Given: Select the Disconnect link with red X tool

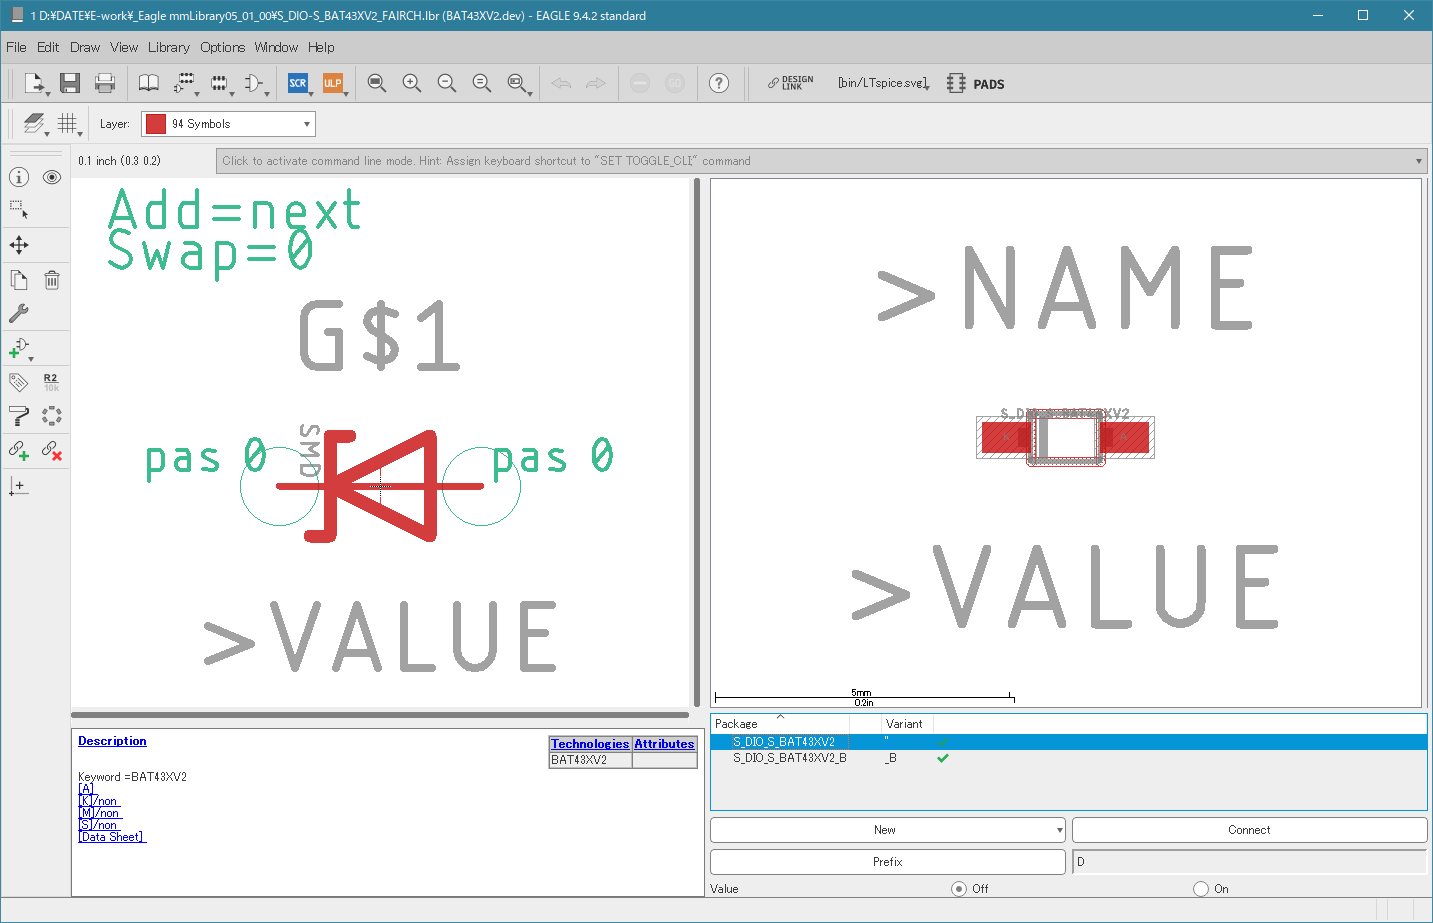Looking at the screenshot, I should point(52,451).
